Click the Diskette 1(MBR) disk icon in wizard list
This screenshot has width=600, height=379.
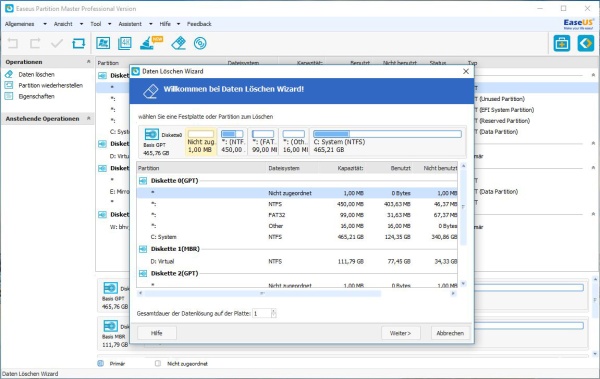click(143, 249)
